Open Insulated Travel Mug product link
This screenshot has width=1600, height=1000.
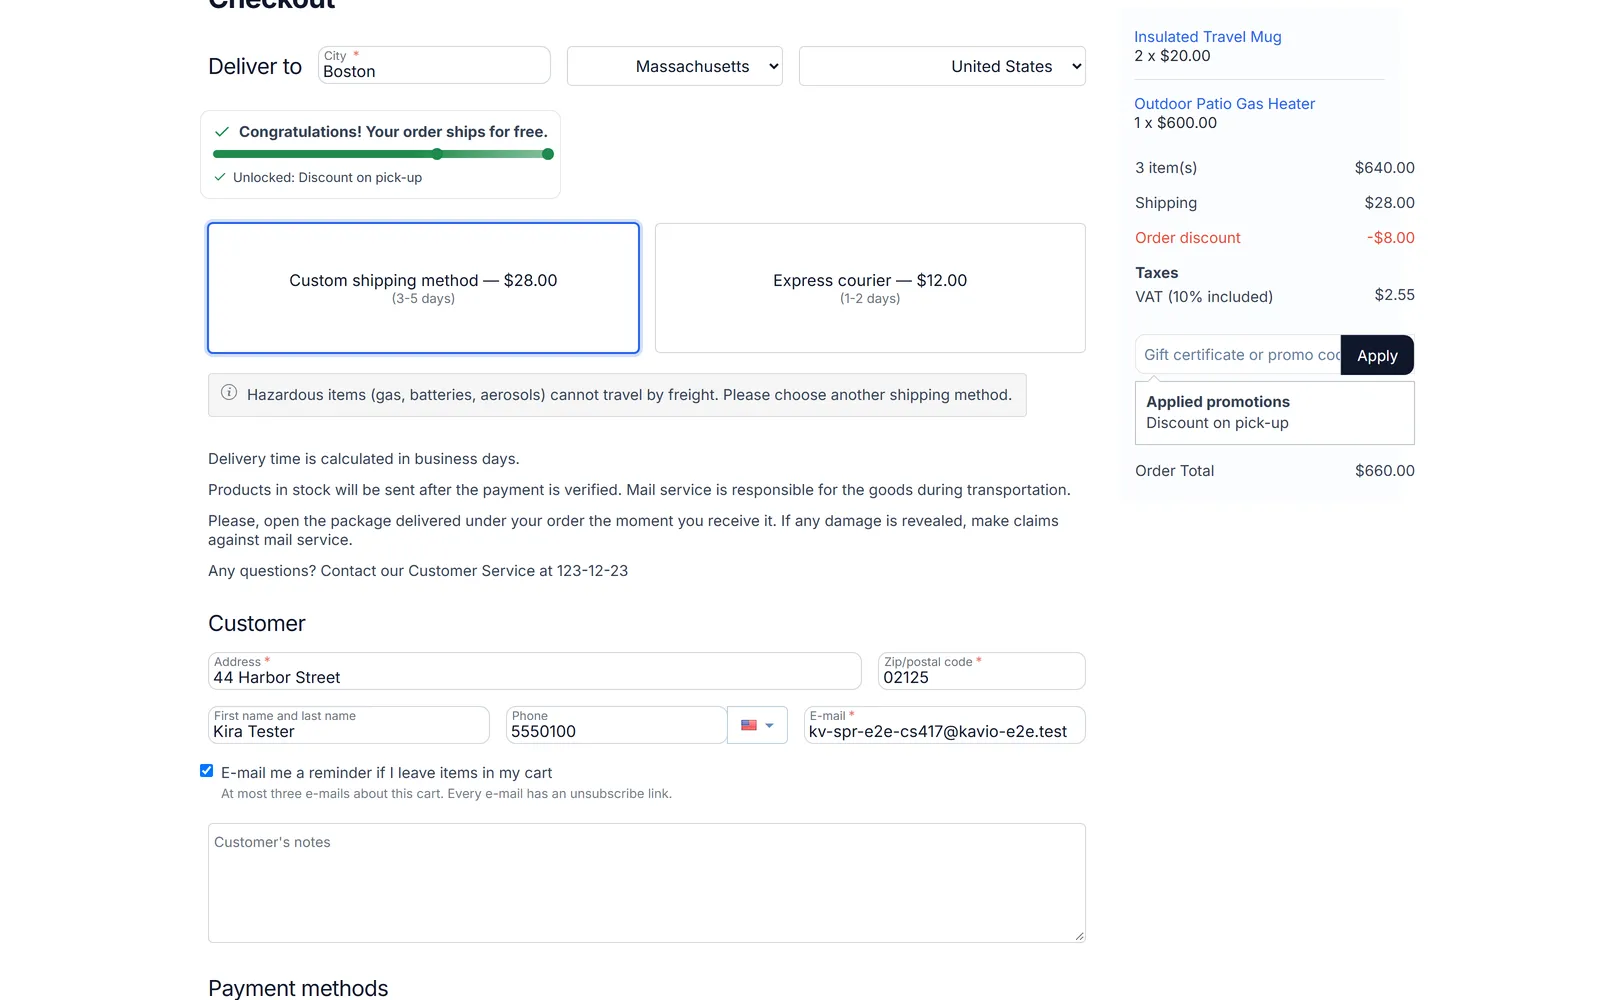[1207, 37]
